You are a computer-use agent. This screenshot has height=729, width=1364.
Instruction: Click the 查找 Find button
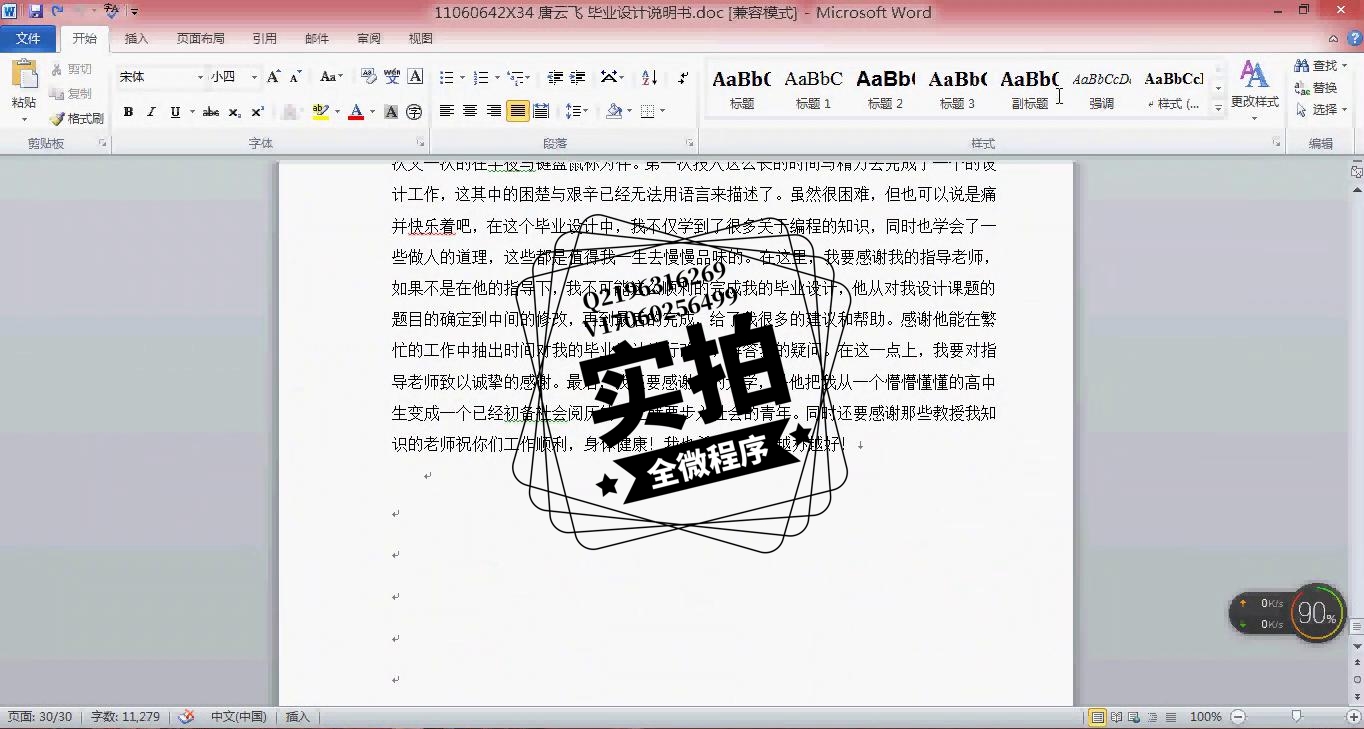(x=1318, y=66)
